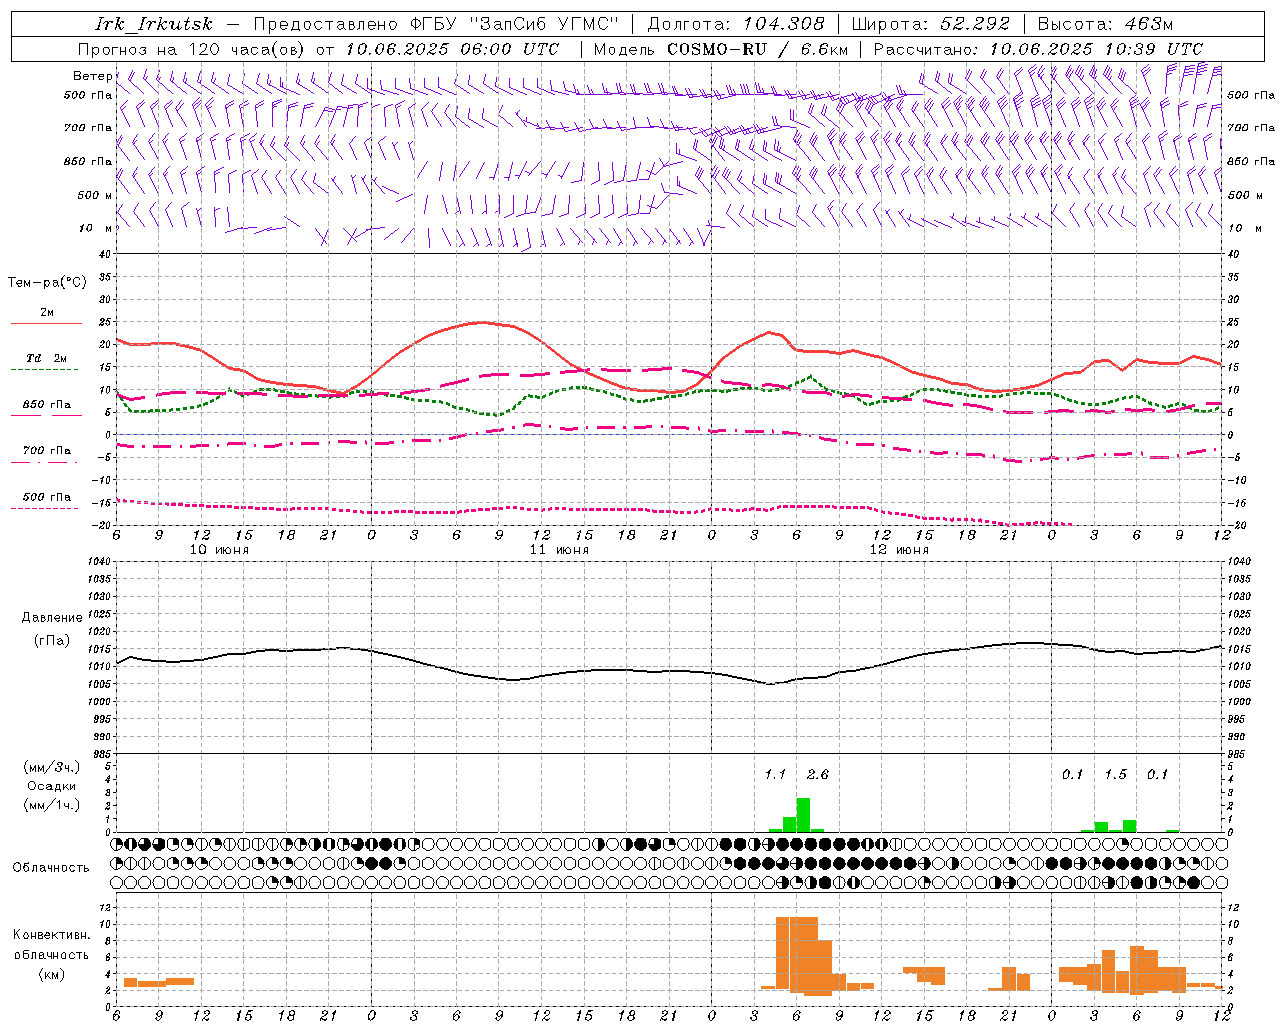
Task: Click the "Td 2м" dew point legend entry
Action: click(x=46, y=358)
